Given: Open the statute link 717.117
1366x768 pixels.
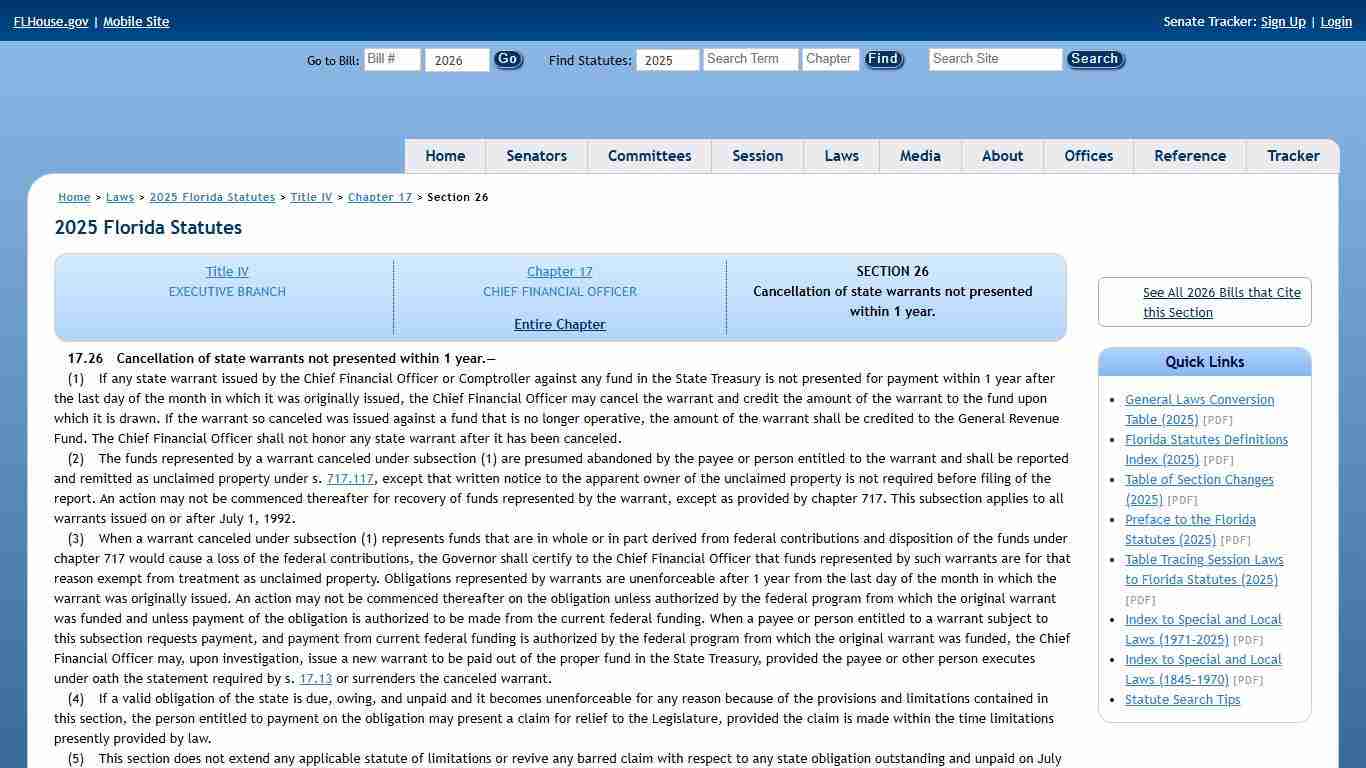Looking at the screenshot, I should click(350, 478).
